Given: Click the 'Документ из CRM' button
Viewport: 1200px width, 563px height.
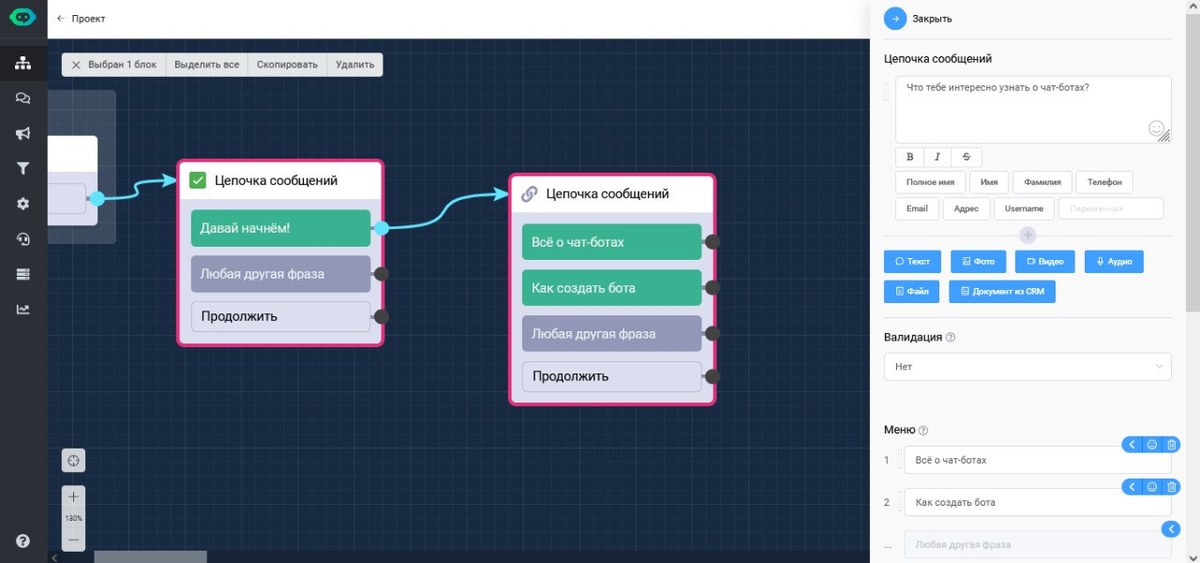Looking at the screenshot, I should pyautogui.click(x=1002, y=292).
